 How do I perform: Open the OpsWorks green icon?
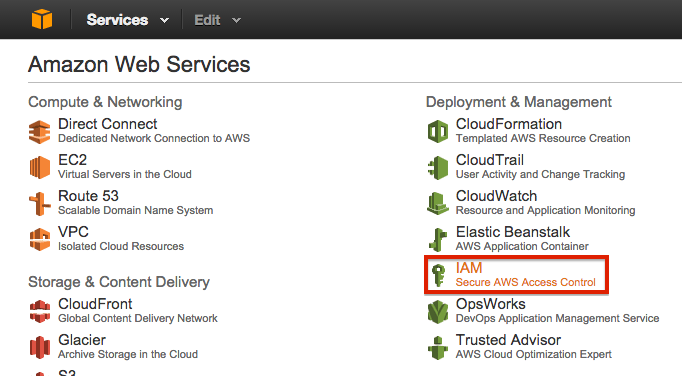(438, 312)
